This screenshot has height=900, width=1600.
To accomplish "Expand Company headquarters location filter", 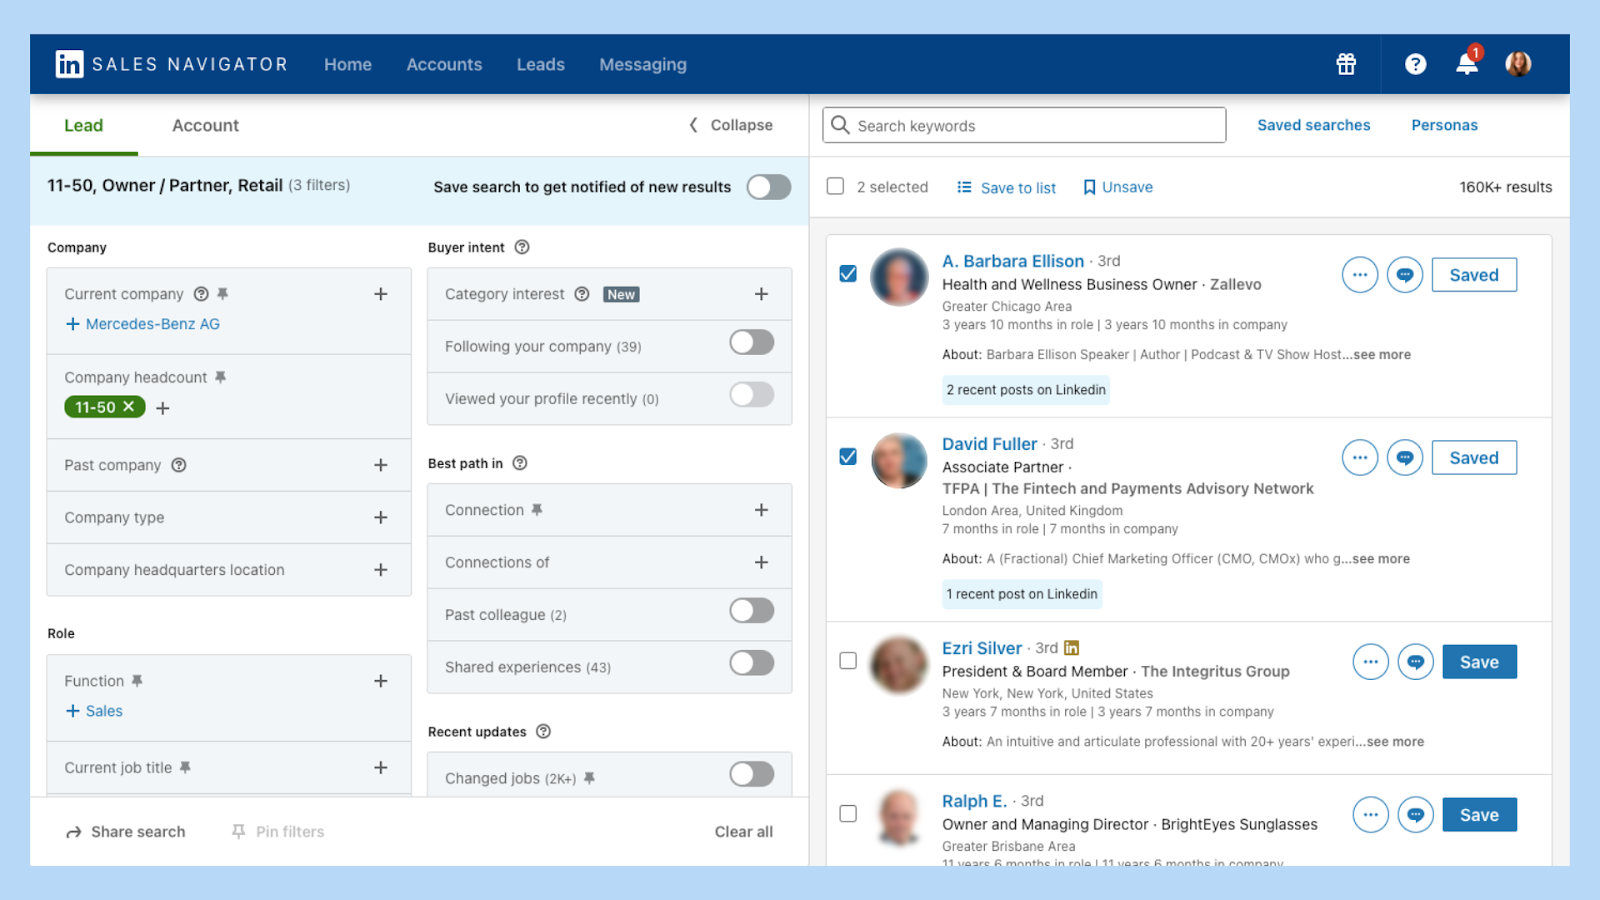I will (381, 570).
